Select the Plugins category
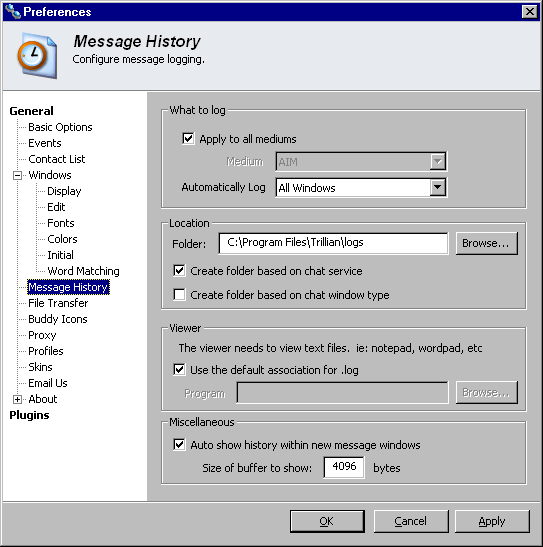Viewport: 543px width, 547px height. tap(29, 415)
